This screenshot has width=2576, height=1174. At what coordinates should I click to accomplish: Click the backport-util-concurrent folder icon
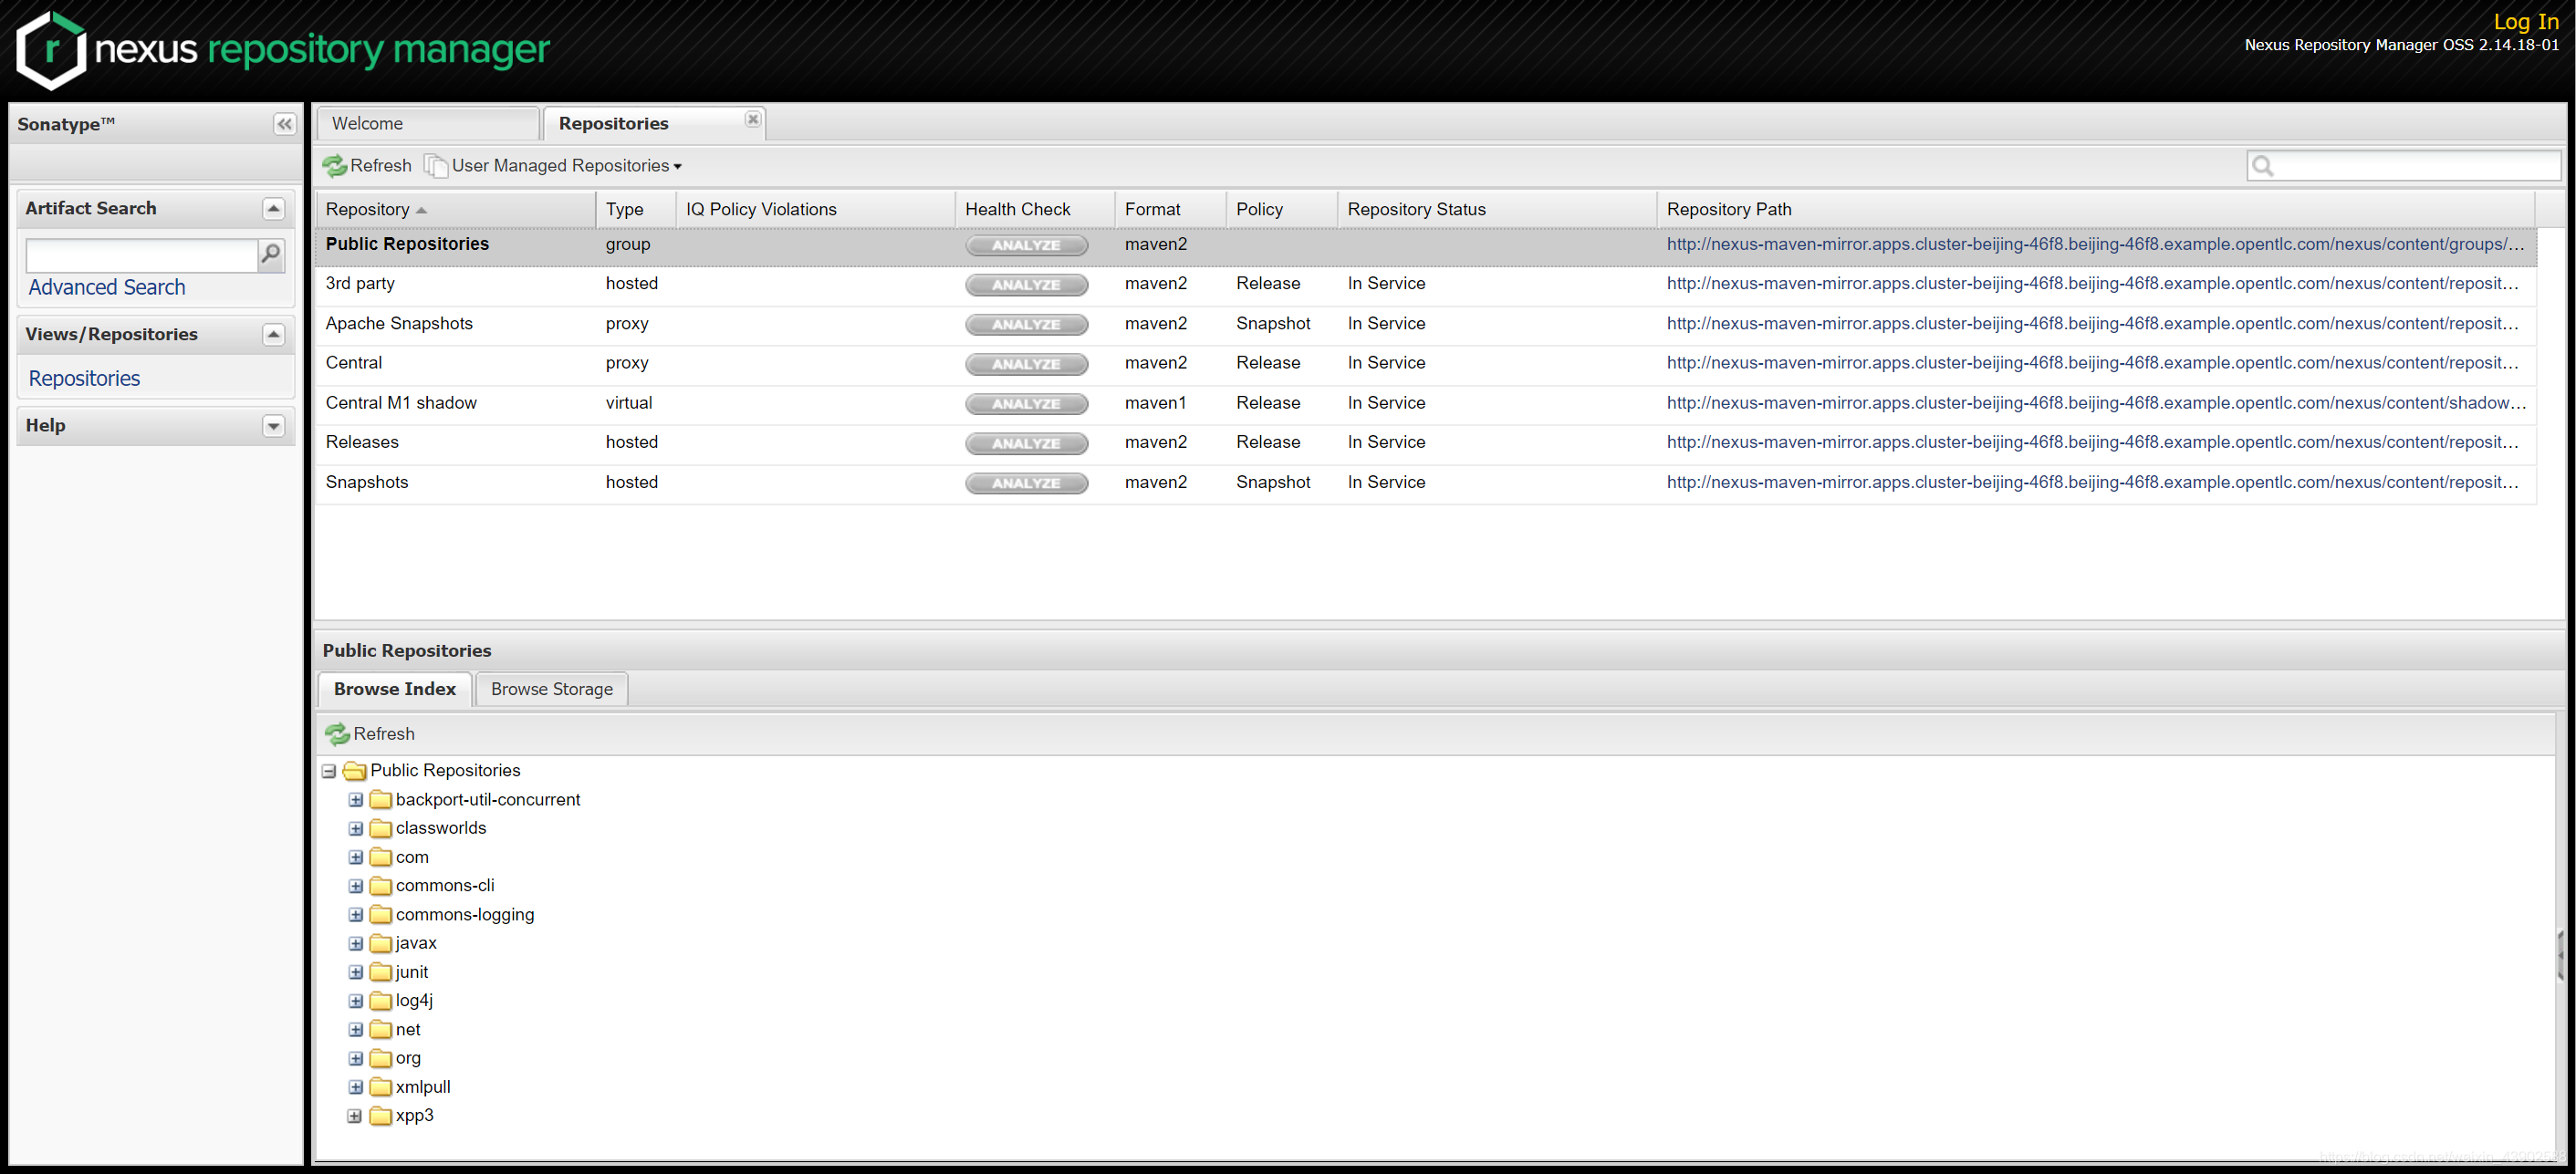tap(380, 800)
